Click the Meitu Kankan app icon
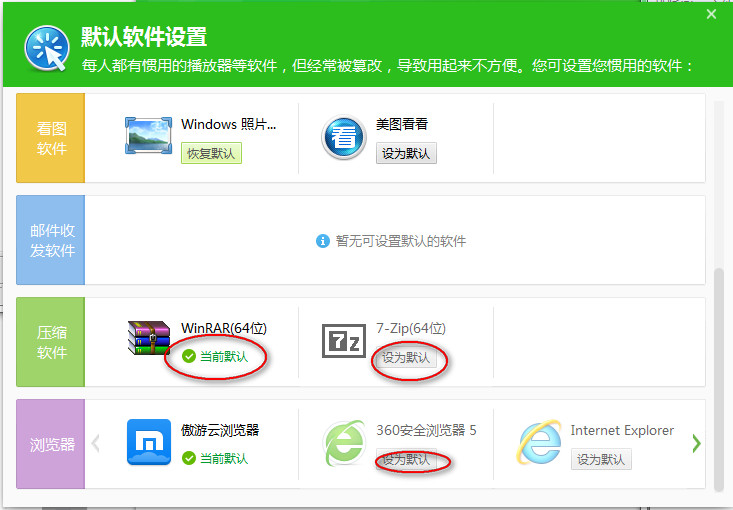733x510 pixels. pyautogui.click(x=343, y=137)
